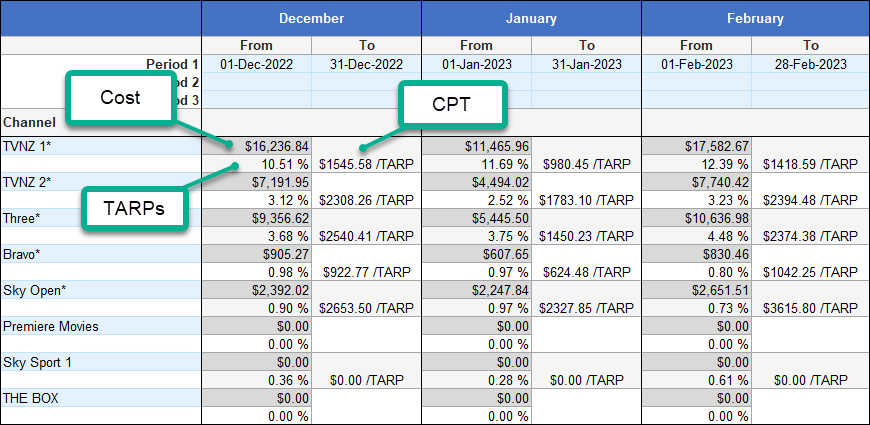Viewport: 870px width, 425px height.
Task: Click Sky Open December TARPs 0.90 %
Action: point(256,307)
